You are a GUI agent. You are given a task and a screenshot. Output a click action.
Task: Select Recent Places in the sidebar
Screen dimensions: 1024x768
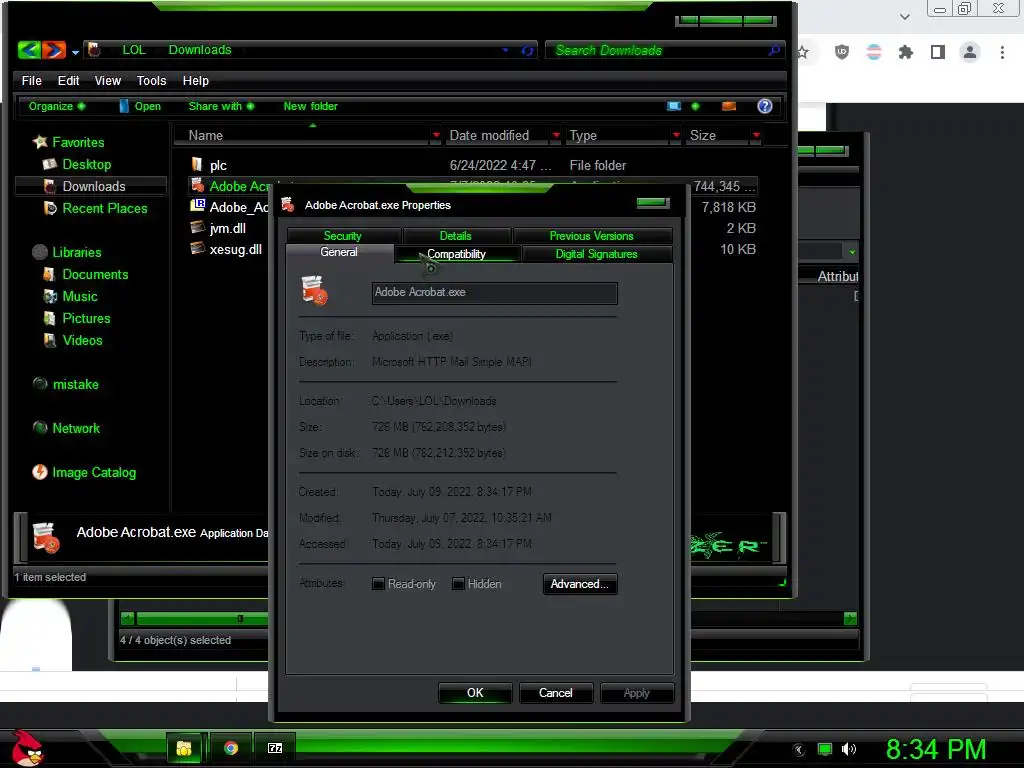(x=104, y=208)
